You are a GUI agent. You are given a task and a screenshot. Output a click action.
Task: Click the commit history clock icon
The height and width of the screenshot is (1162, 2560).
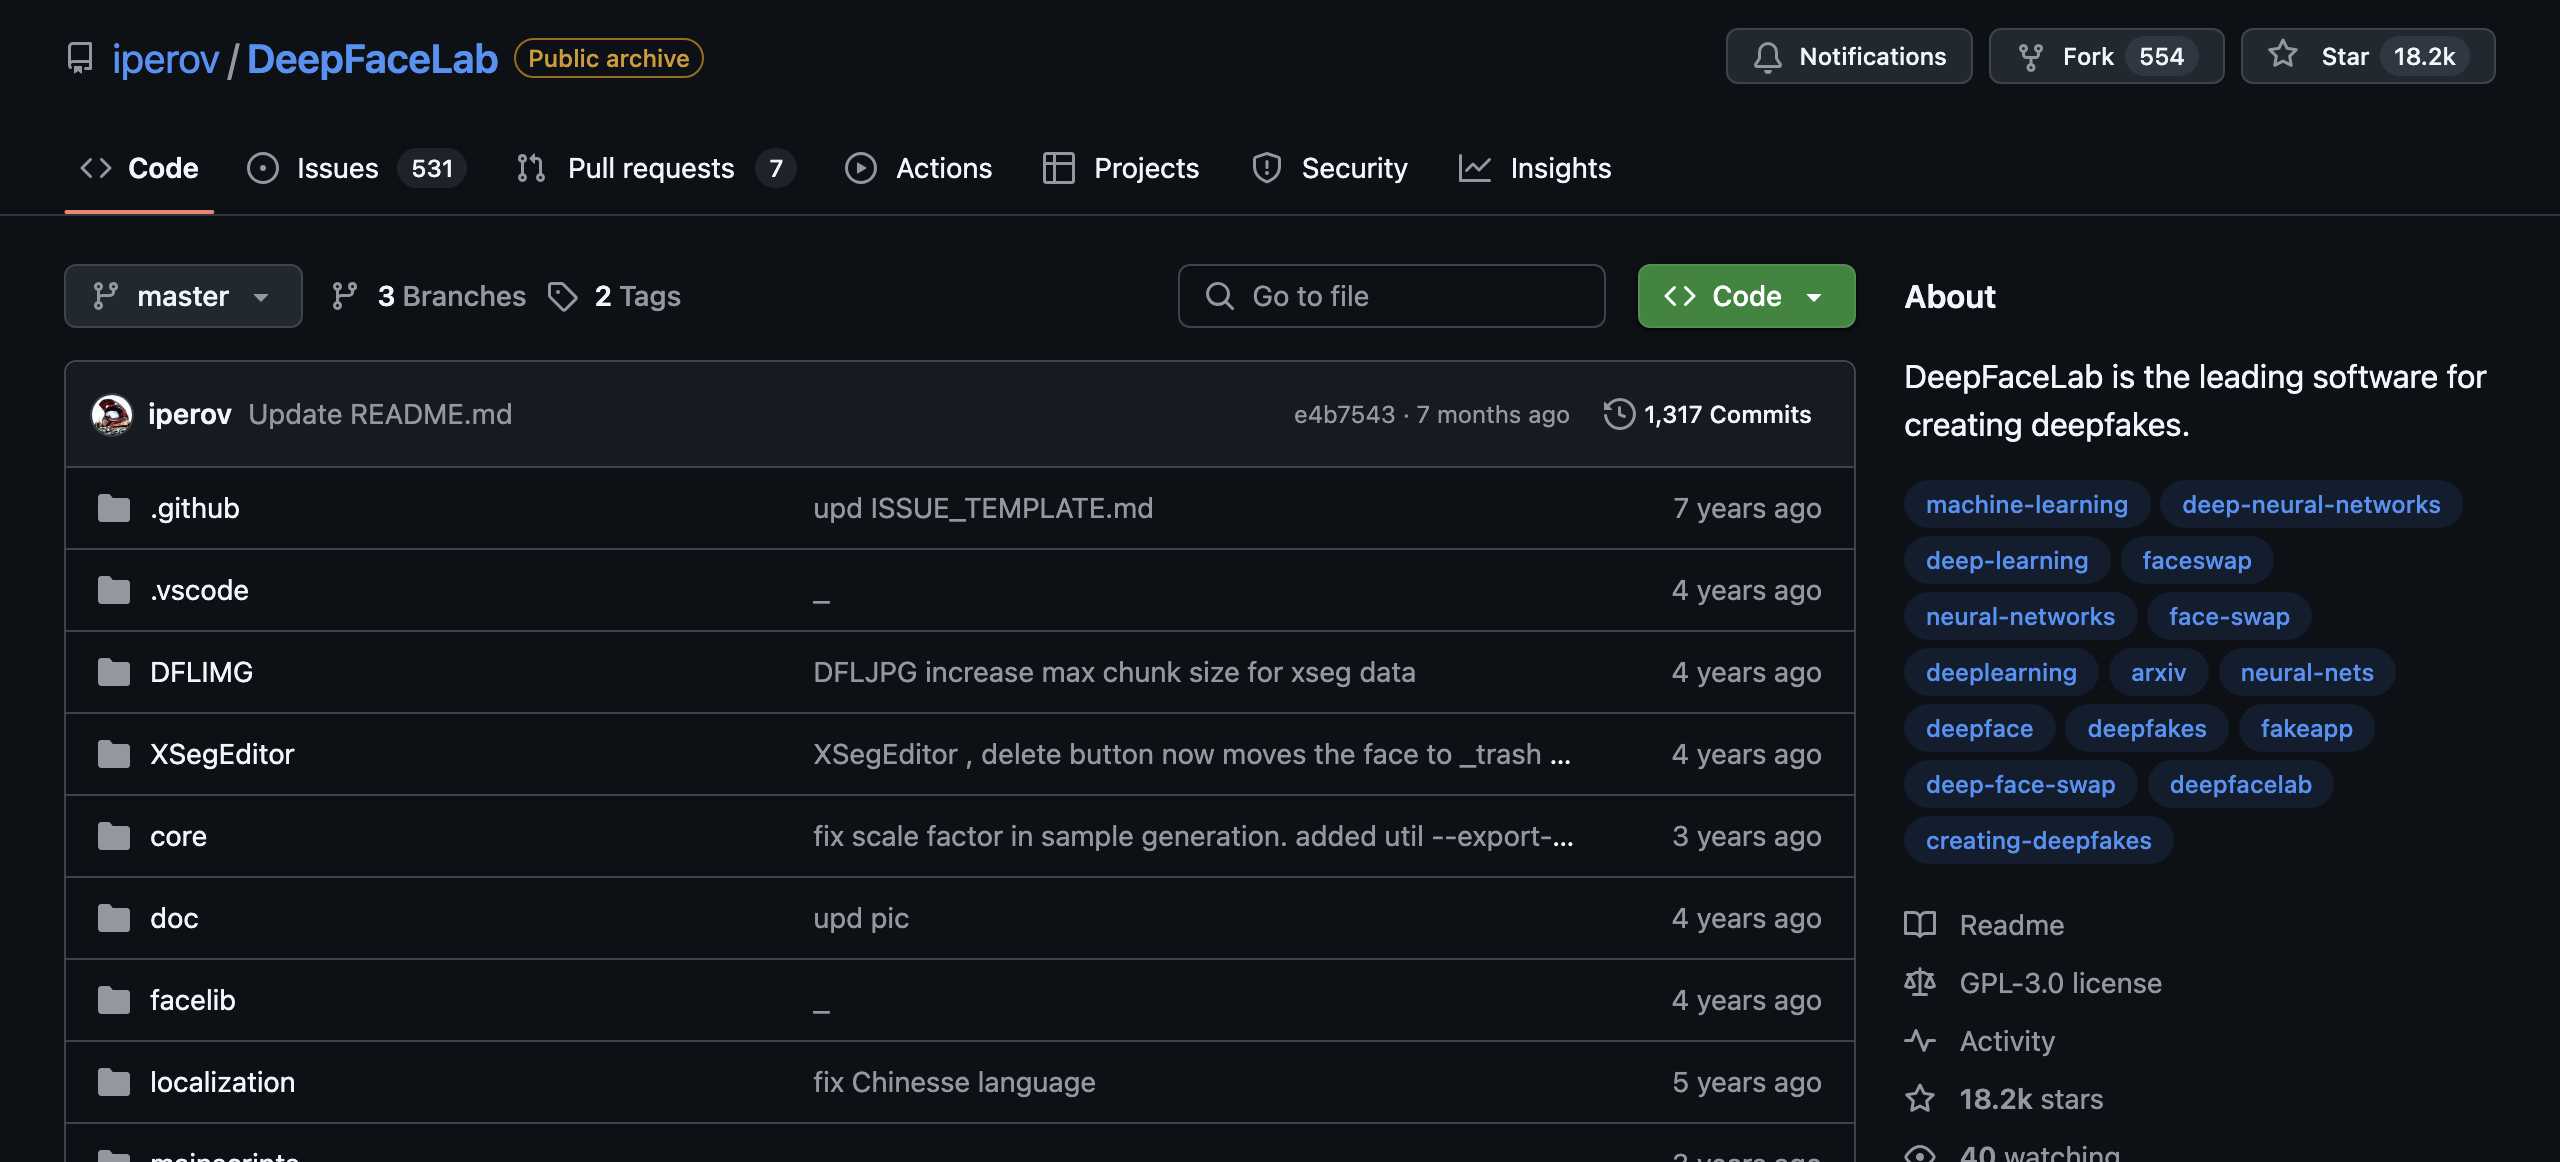[1618, 414]
